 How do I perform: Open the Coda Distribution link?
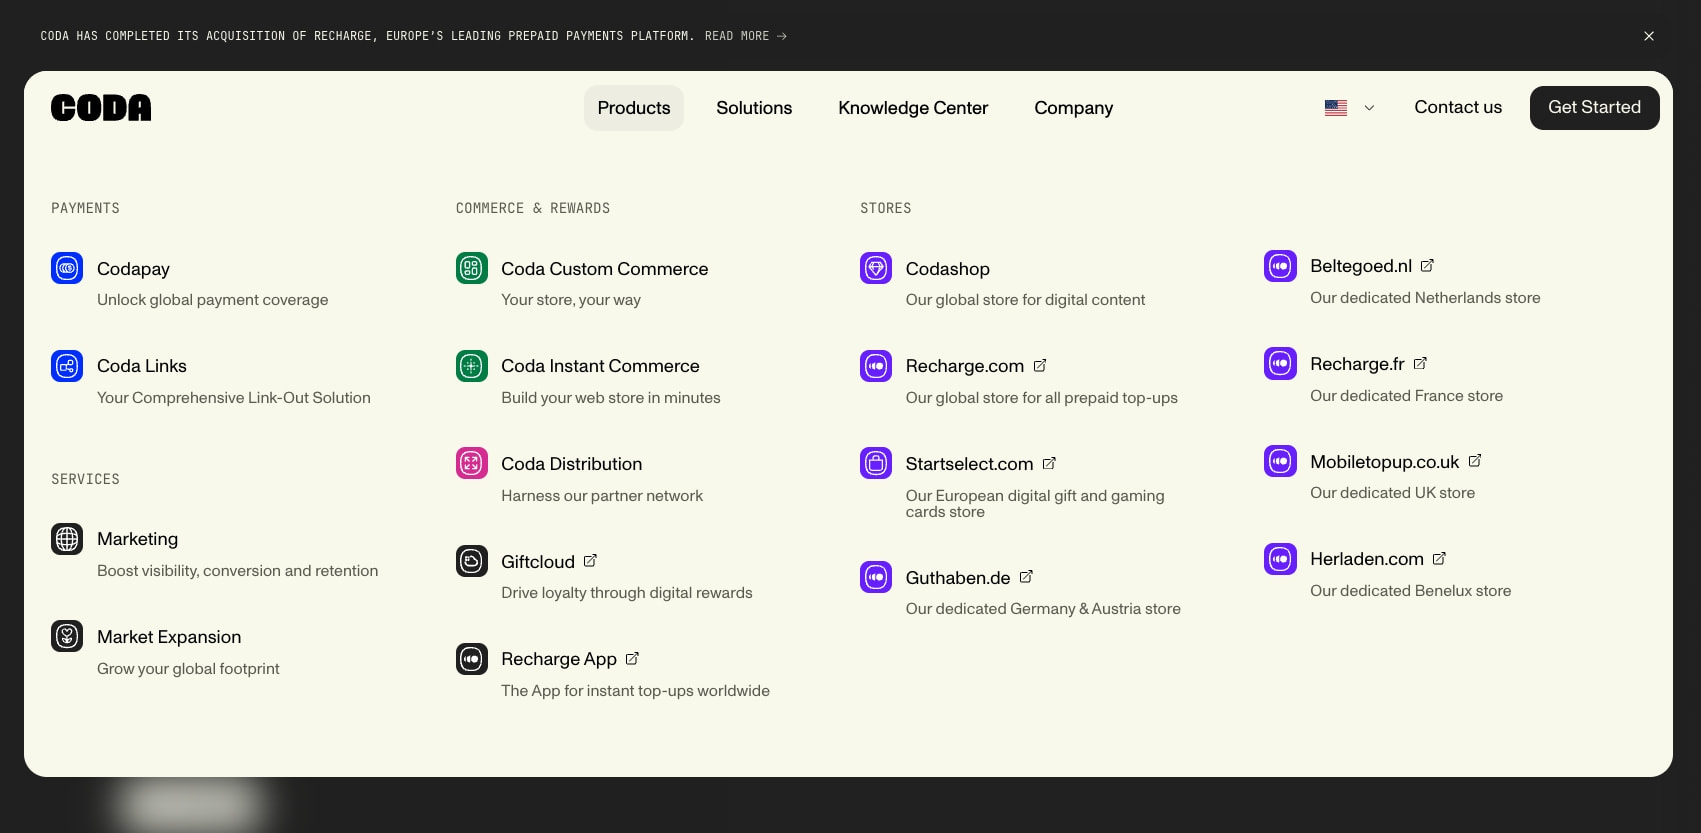pyautogui.click(x=571, y=464)
